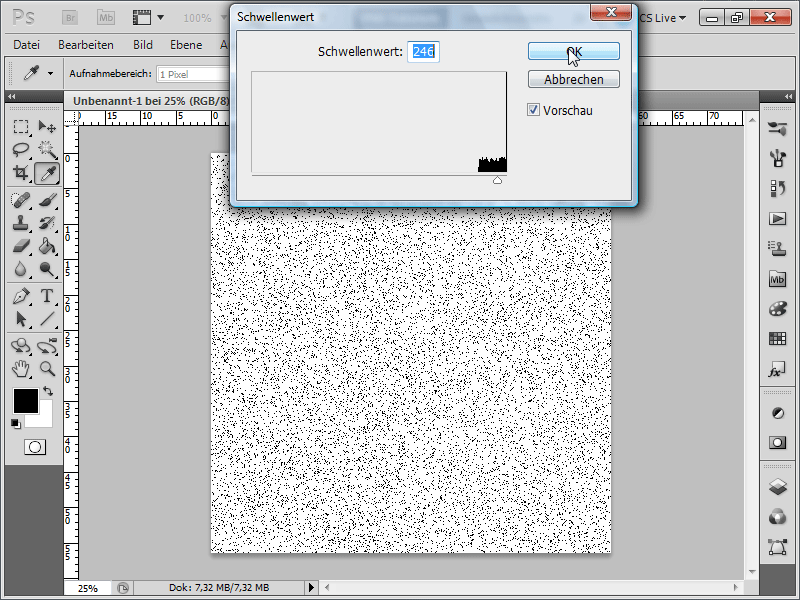Select the History Brush tool
This screenshot has width=800, height=600.
(x=47, y=223)
